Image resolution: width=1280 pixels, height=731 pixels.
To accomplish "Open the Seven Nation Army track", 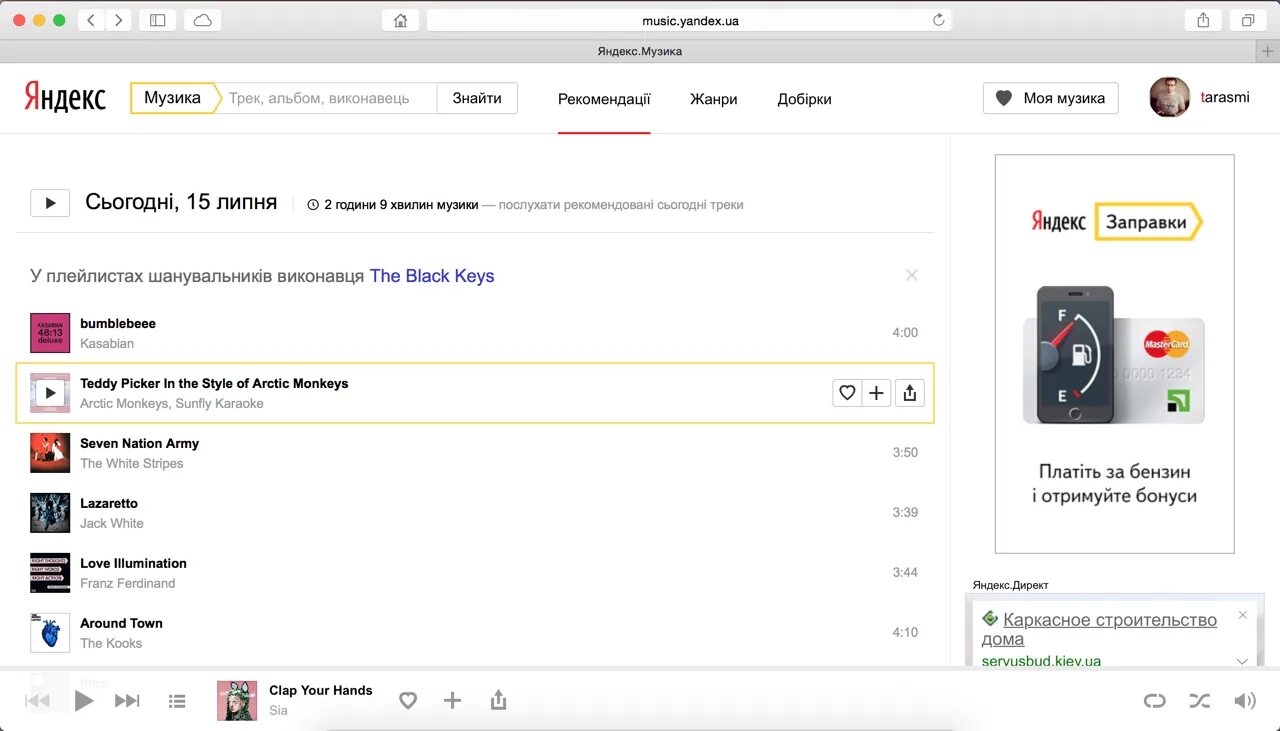I will click(x=140, y=443).
